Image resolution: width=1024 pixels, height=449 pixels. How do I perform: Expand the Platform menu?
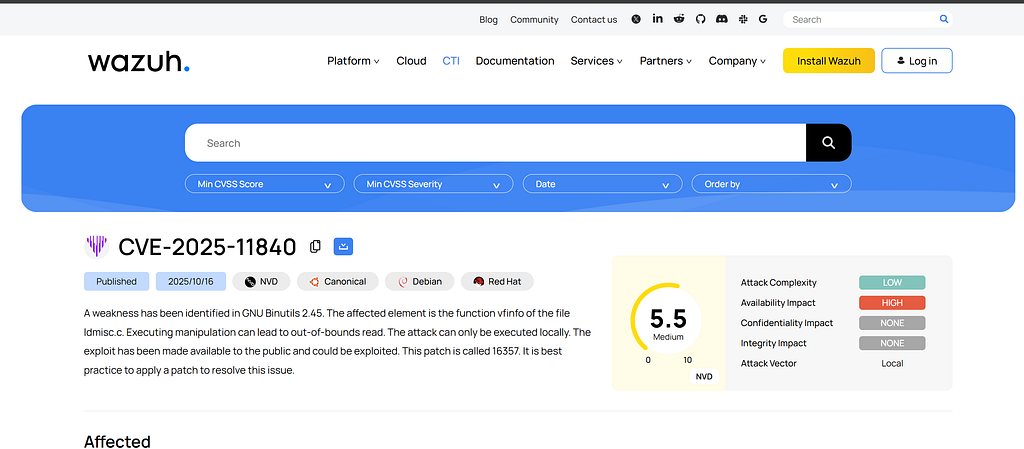(353, 61)
